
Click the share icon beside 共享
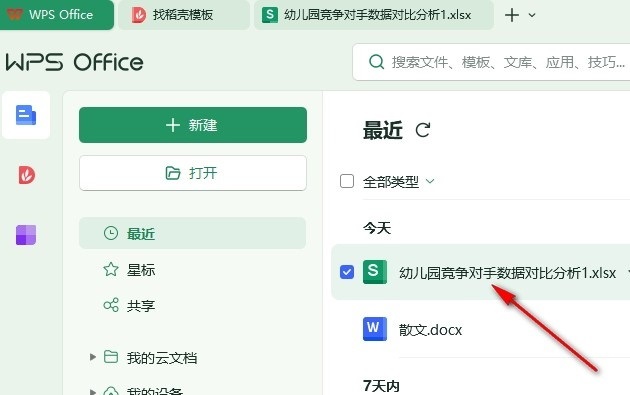(111, 305)
